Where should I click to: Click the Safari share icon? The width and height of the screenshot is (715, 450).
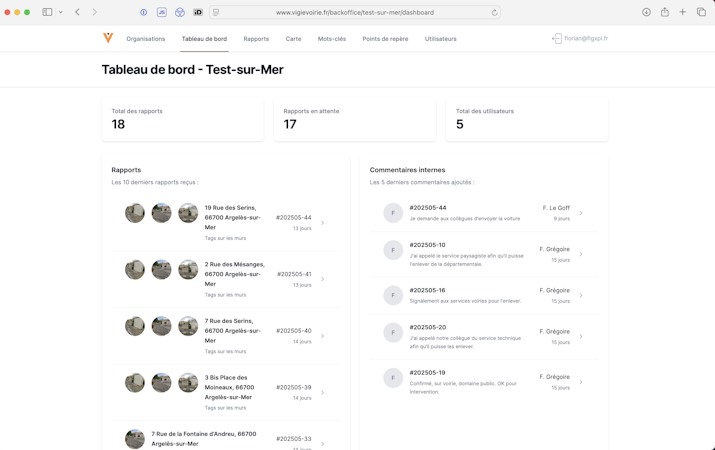click(665, 12)
